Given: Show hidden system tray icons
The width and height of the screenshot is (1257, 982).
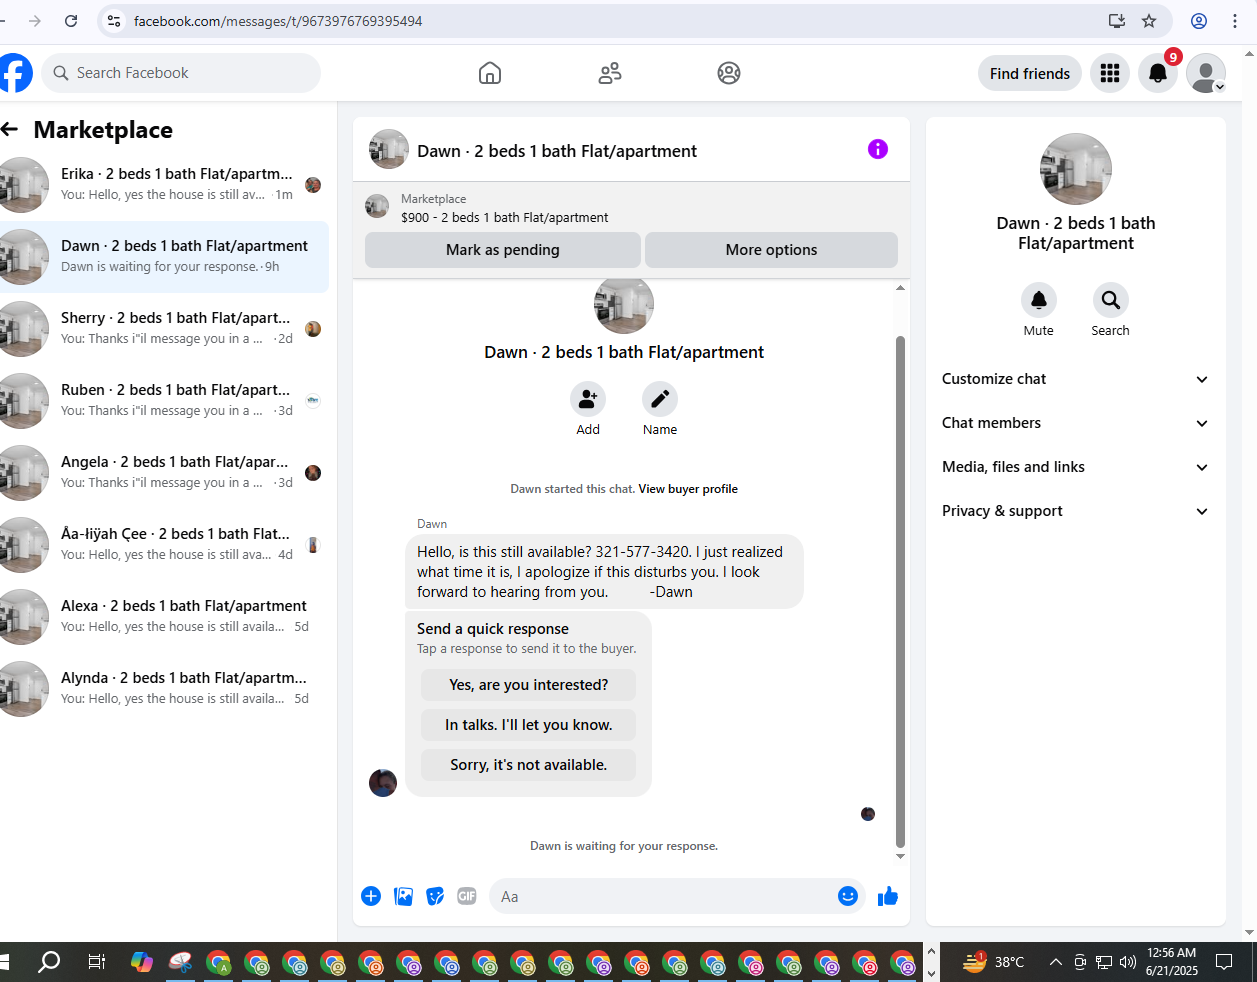Looking at the screenshot, I should click(1055, 962).
